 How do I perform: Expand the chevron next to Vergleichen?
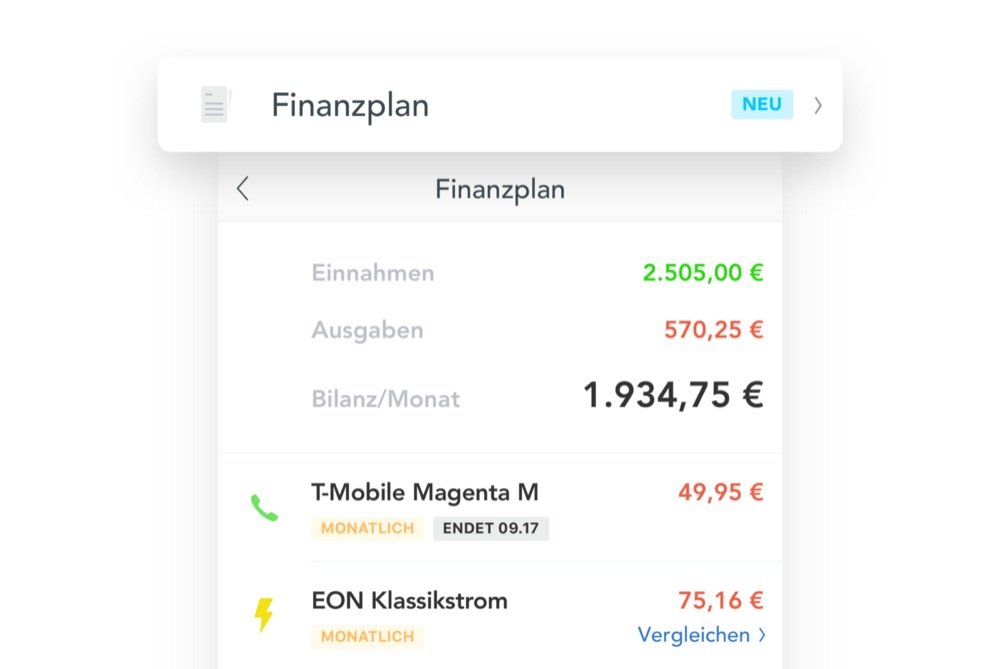tap(762, 635)
